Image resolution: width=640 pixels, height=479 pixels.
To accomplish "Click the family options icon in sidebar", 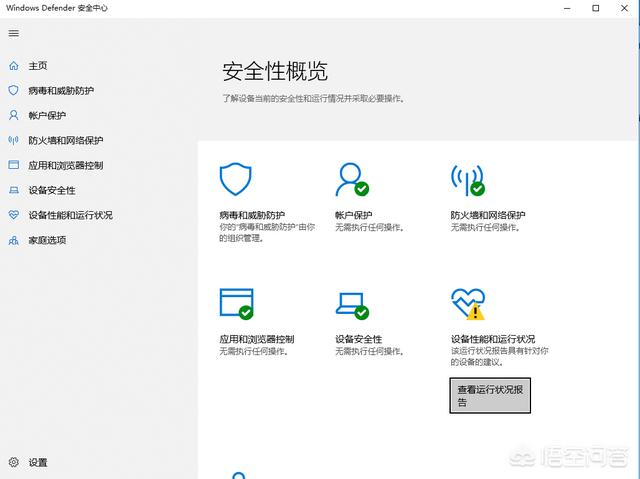I will 13,240.
